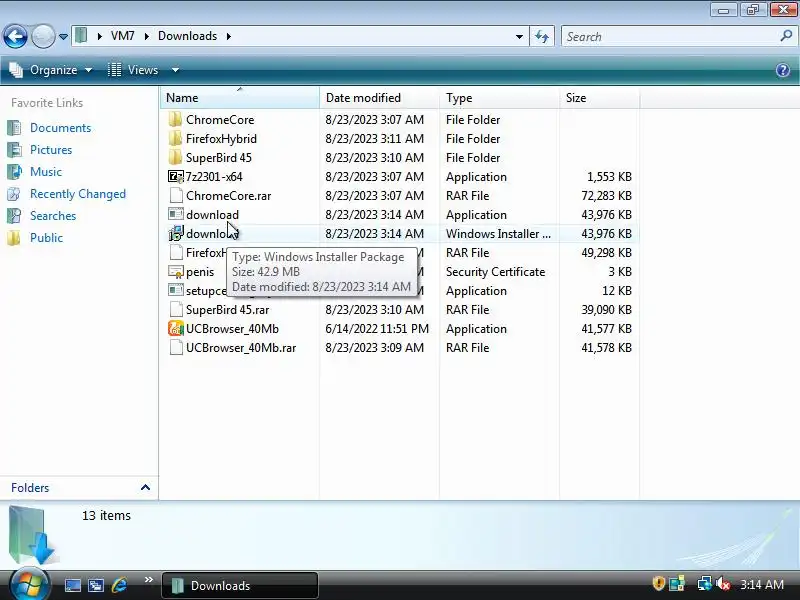Sort by the Date modified column header
Image resolution: width=800 pixels, height=600 pixels.
click(379, 97)
